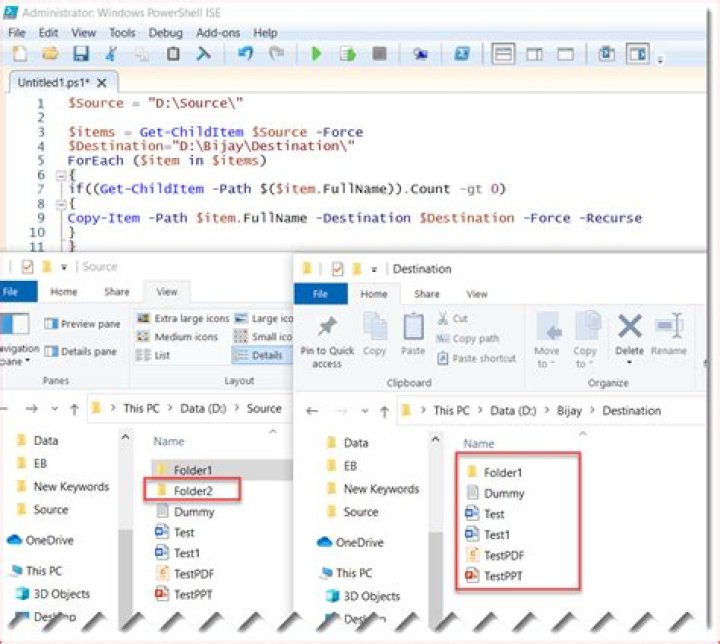Select TestPPT file in Destination window

(x=494, y=576)
